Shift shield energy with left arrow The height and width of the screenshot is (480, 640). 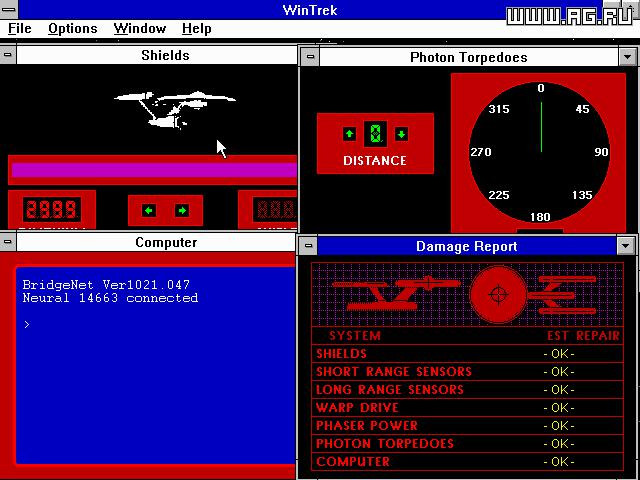pyautogui.click(x=149, y=211)
